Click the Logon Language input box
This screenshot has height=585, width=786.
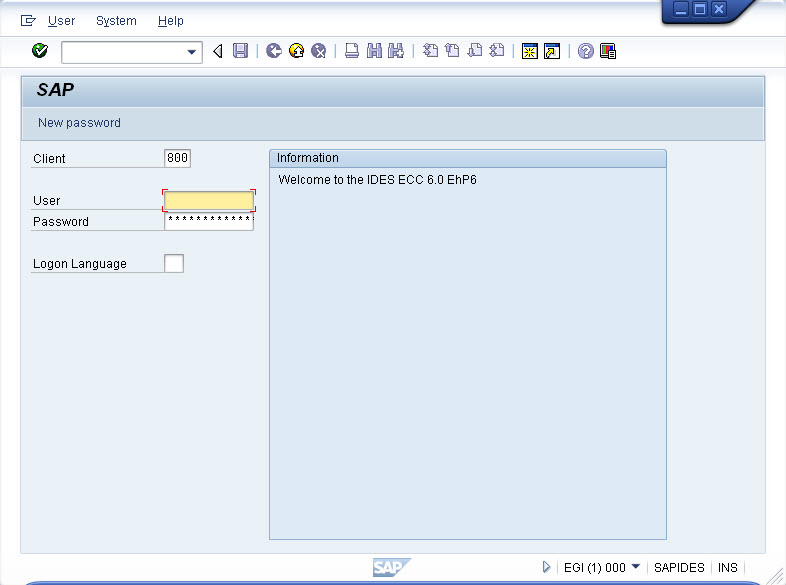174,263
